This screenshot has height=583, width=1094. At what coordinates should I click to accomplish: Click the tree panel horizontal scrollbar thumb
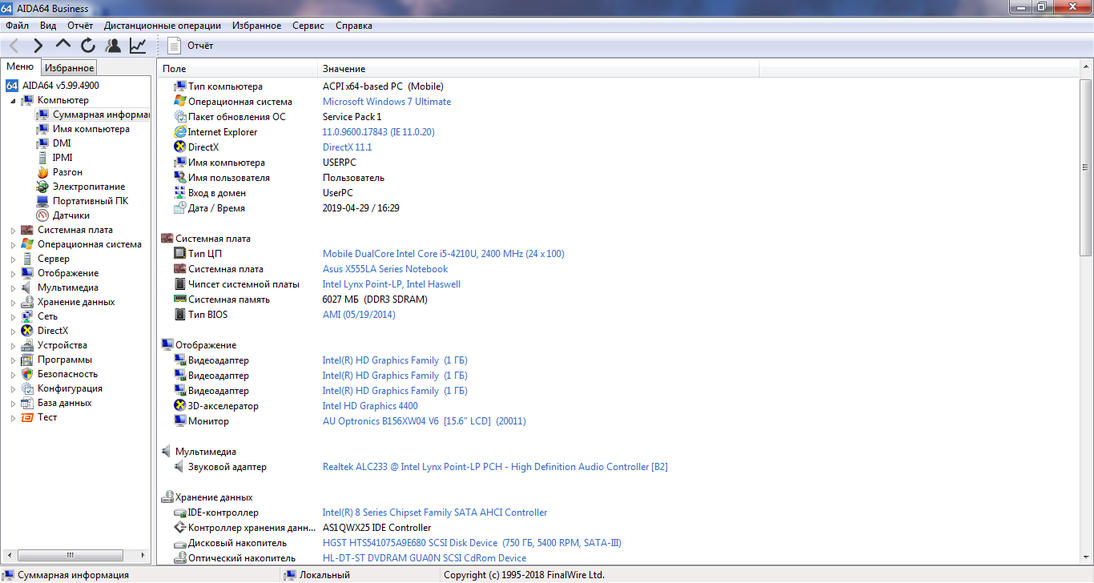(x=70, y=555)
